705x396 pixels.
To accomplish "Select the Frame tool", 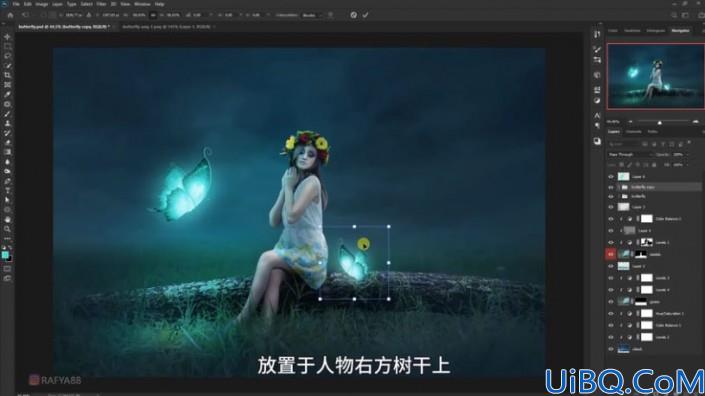I will [x=7, y=85].
